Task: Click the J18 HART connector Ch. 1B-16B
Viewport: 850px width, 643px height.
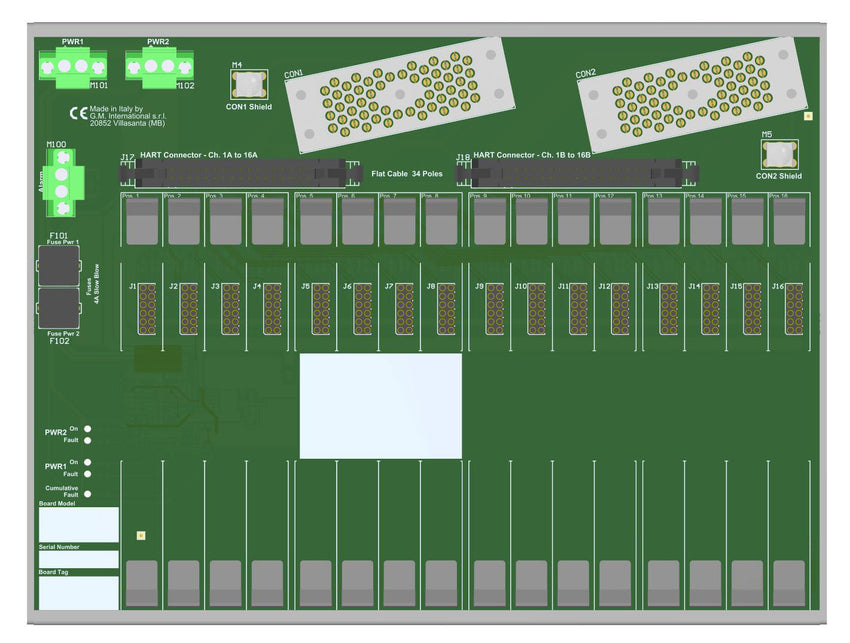Action: [577, 173]
